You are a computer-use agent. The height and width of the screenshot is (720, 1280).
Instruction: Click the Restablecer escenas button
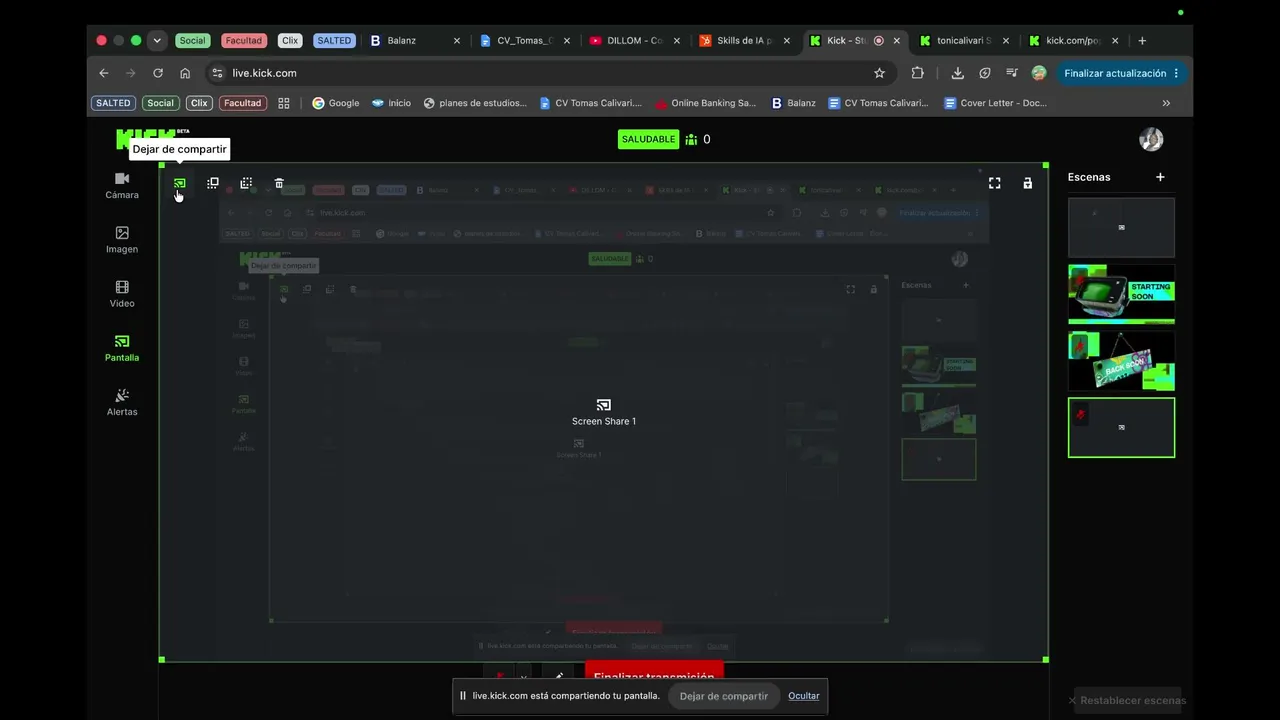click(x=1127, y=700)
